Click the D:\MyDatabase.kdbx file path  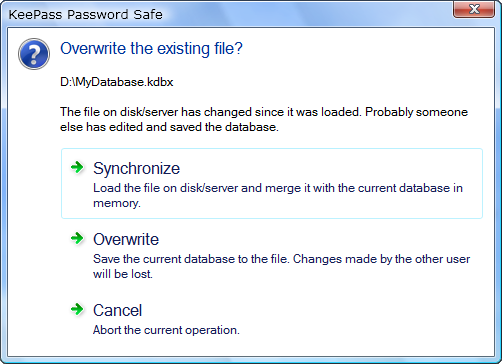pos(117,82)
